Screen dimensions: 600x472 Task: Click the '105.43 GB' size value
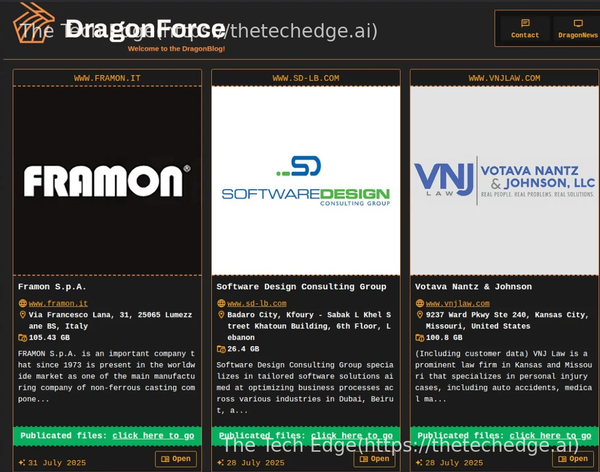(49, 338)
